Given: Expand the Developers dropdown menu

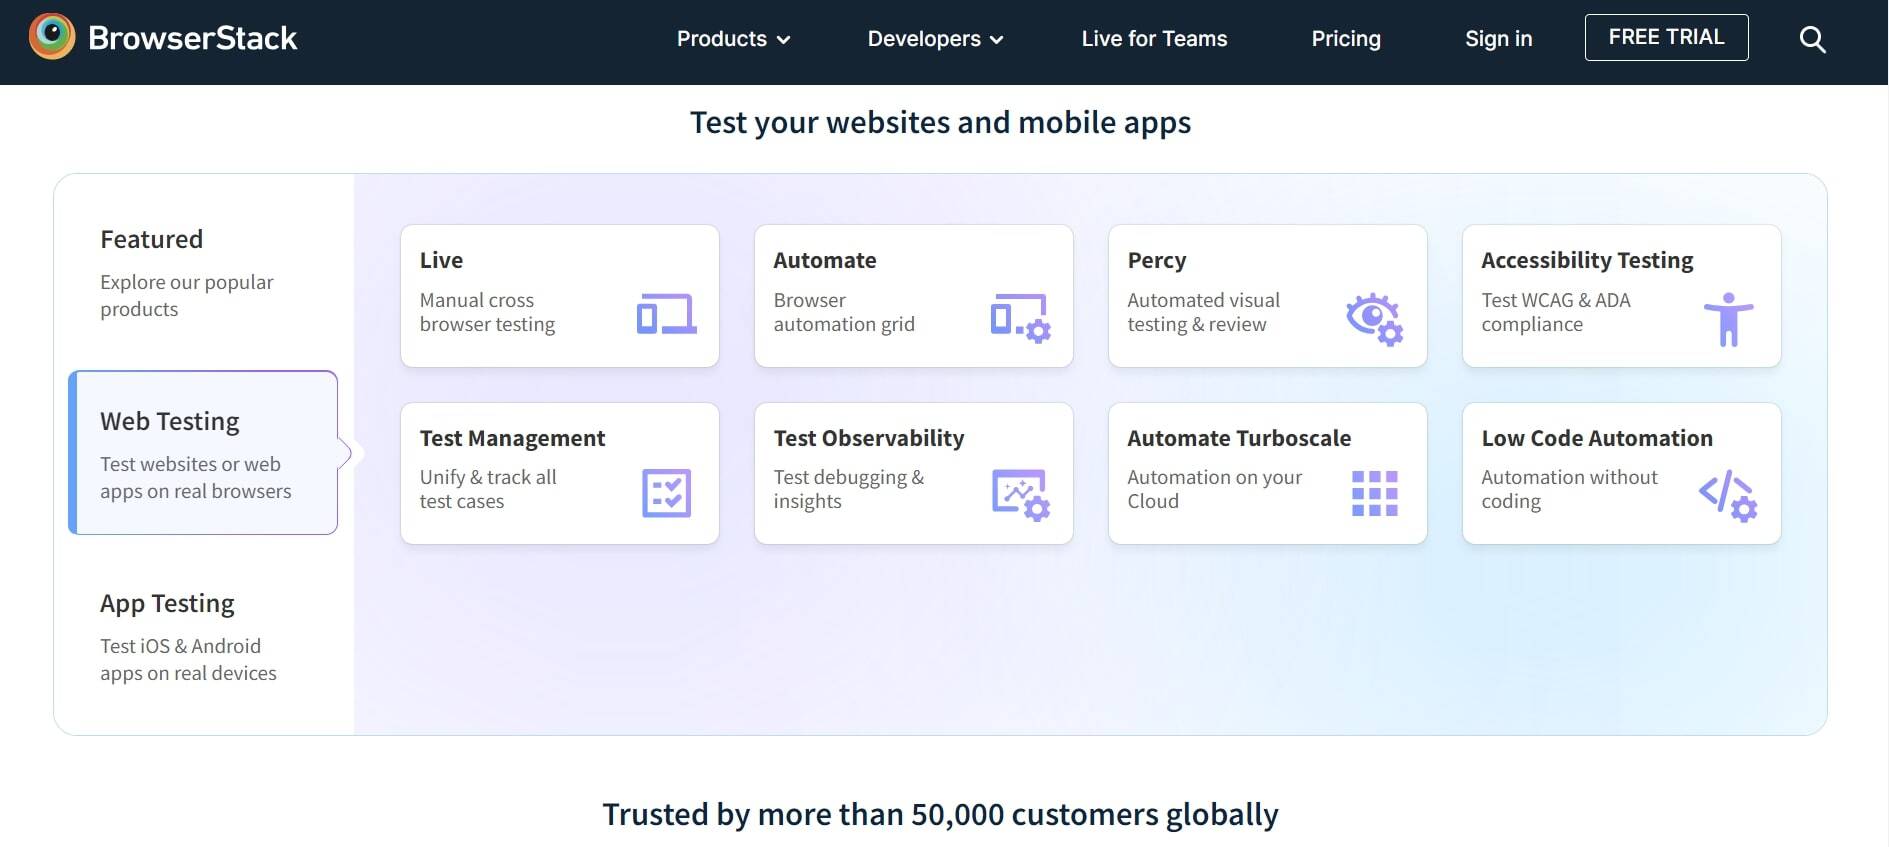Looking at the screenshot, I should 934,39.
